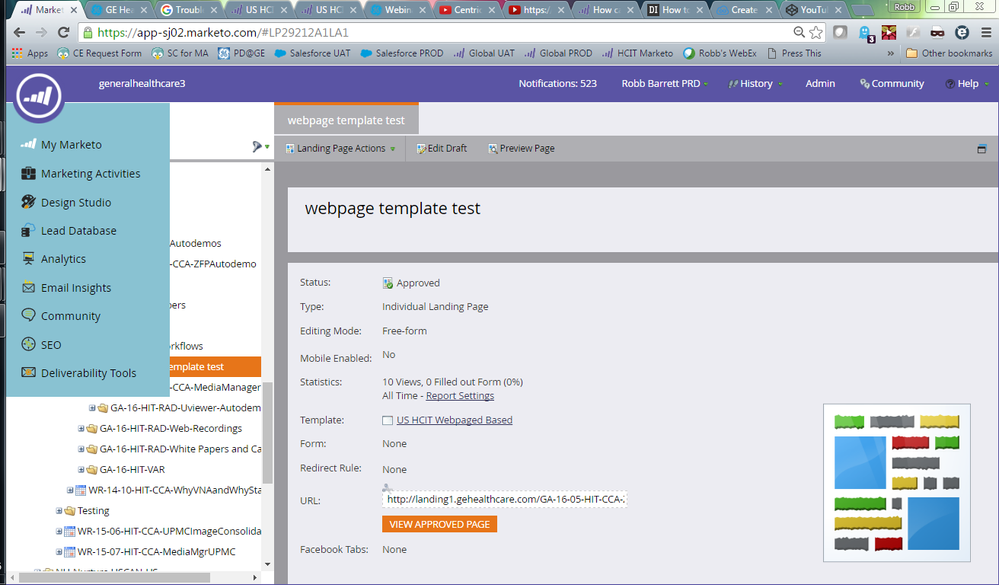The image size is (999, 585).
Task: Expand the WR-15-06-HIT-CCA-UPMCImageConsolida program
Action: pyautogui.click(x=59, y=531)
